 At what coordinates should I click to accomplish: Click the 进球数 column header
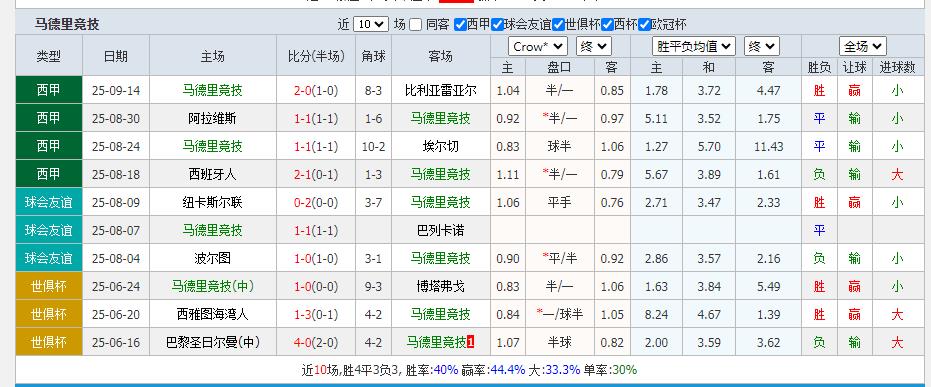click(897, 68)
